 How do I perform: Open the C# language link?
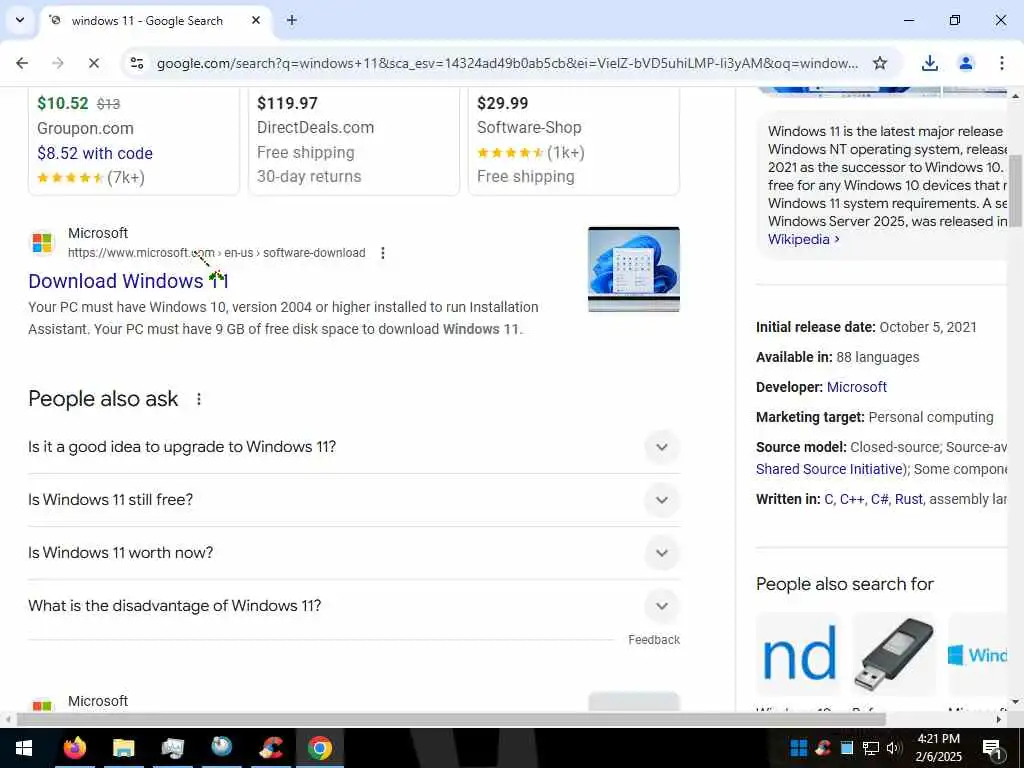[x=879, y=499]
